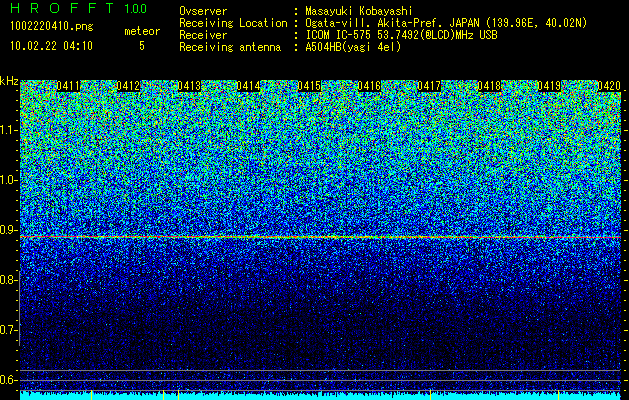Screen dimensions: 629x400
Task: Click the version number 1.0.0
Action: [x=136, y=8]
